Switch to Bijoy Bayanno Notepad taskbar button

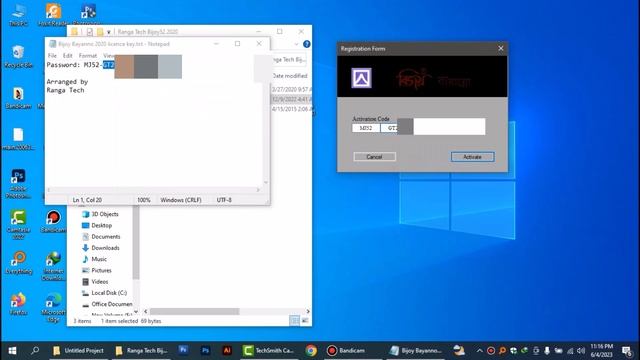[x=416, y=351]
